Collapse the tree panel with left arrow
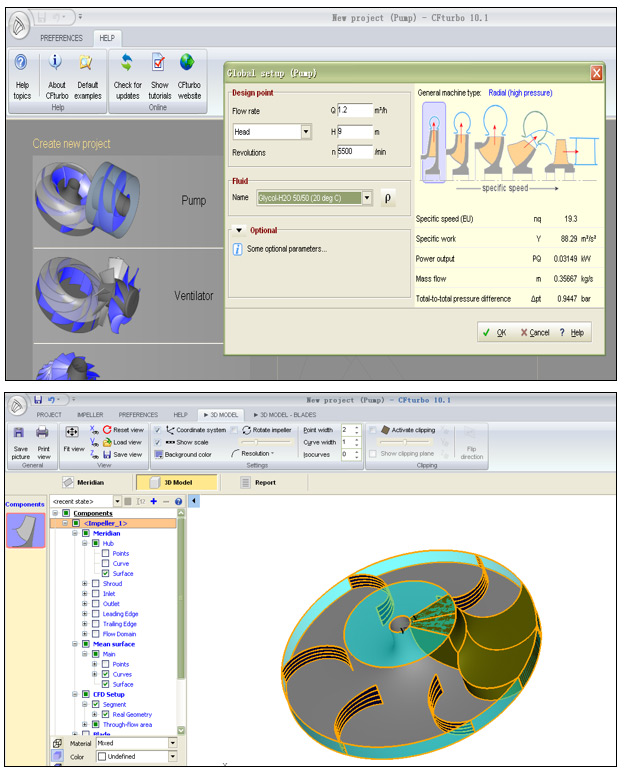 pos(194,501)
